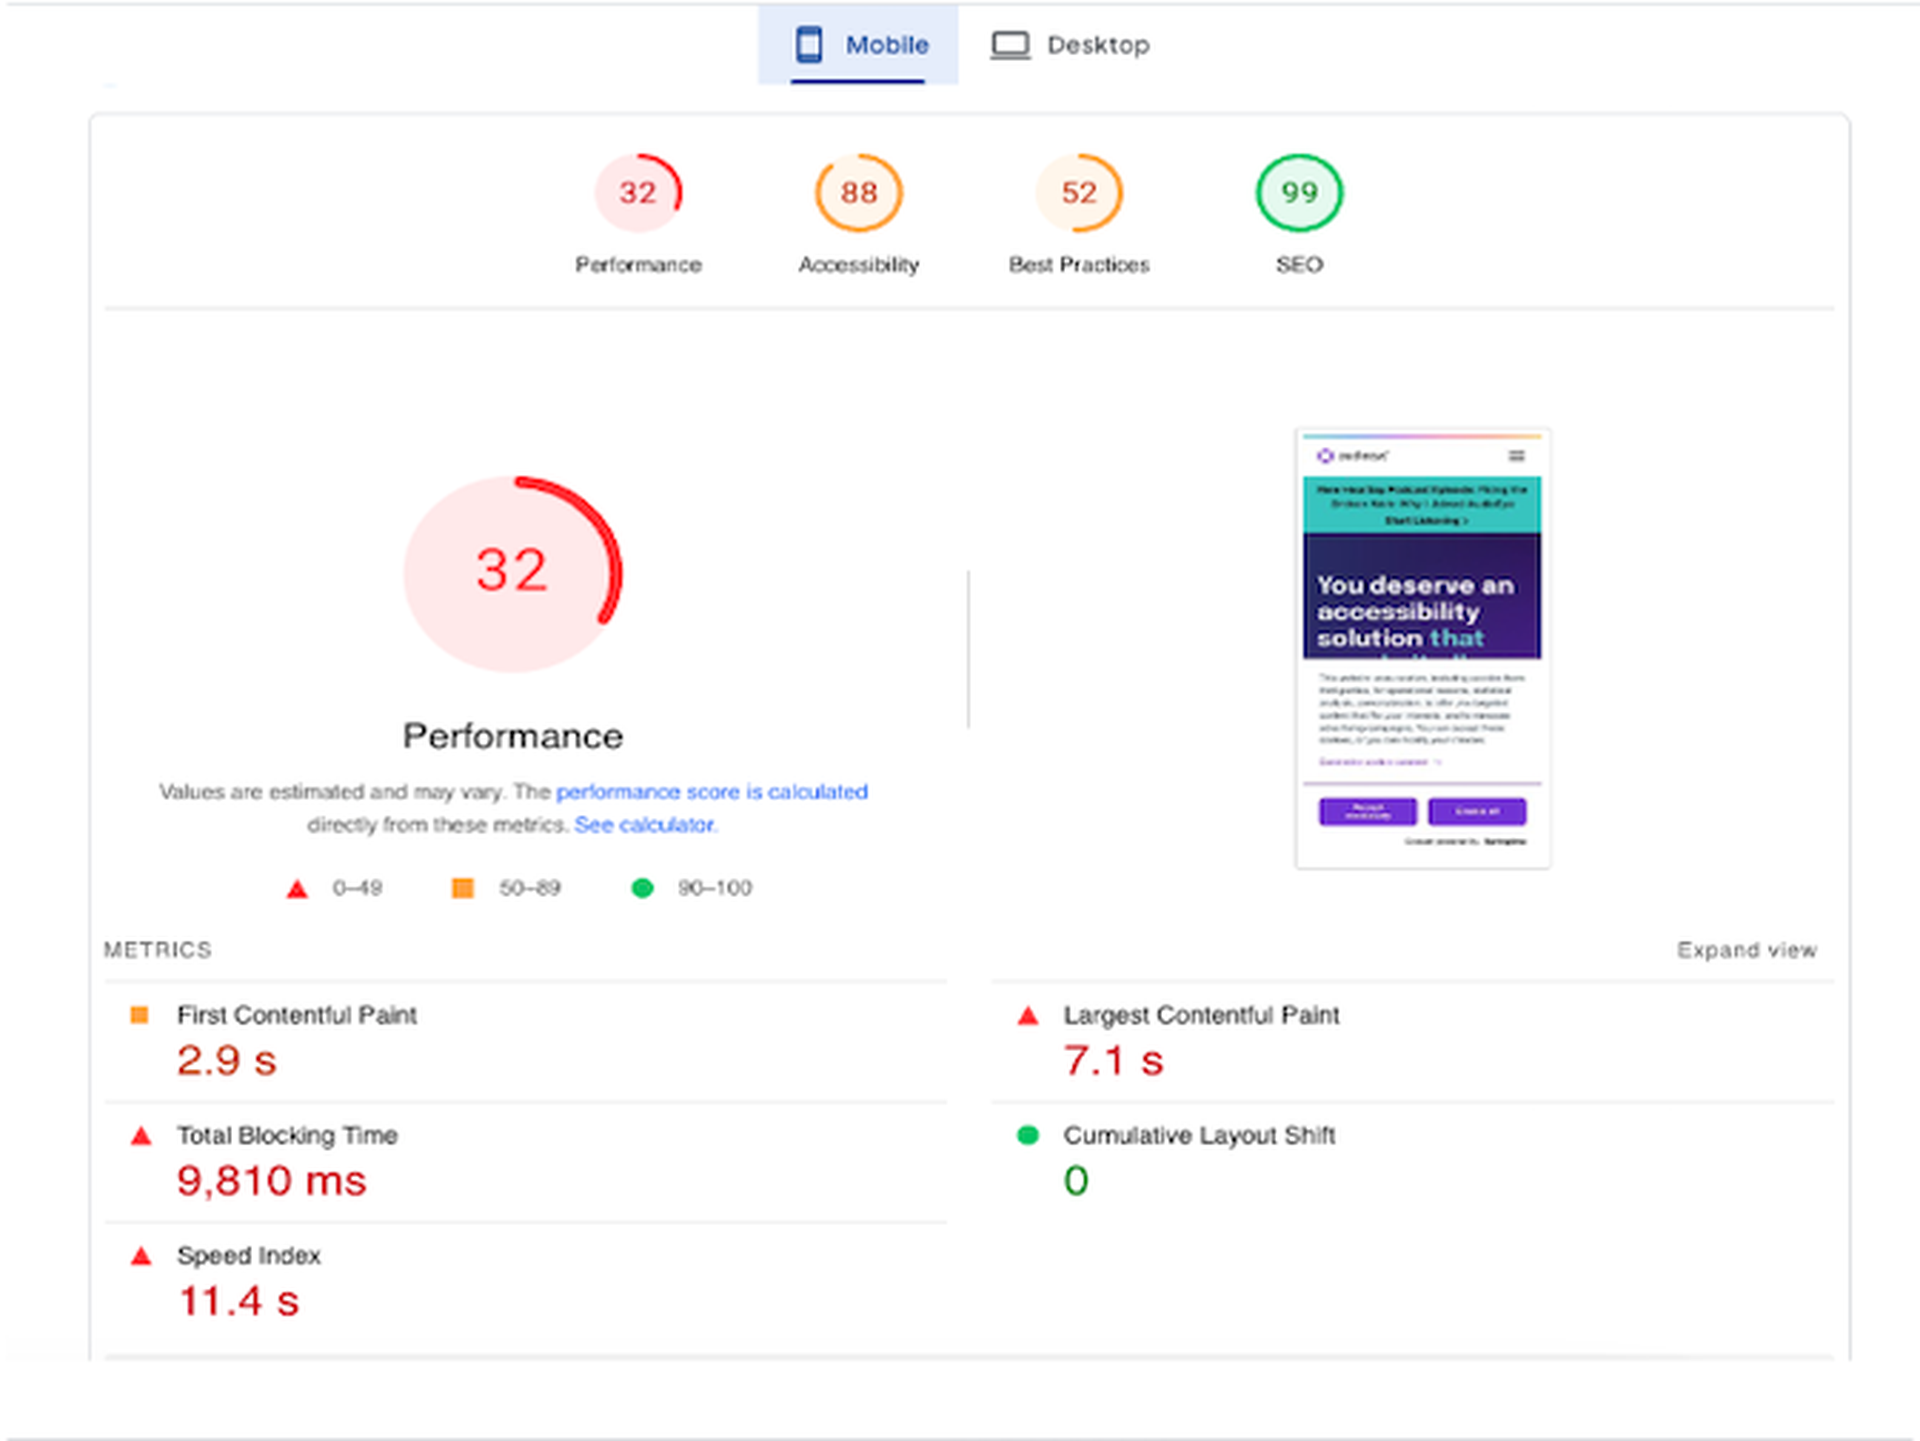1920x1441 pixels.
Task: Click the large red 32 Performance circle
Action: point(512,572)
